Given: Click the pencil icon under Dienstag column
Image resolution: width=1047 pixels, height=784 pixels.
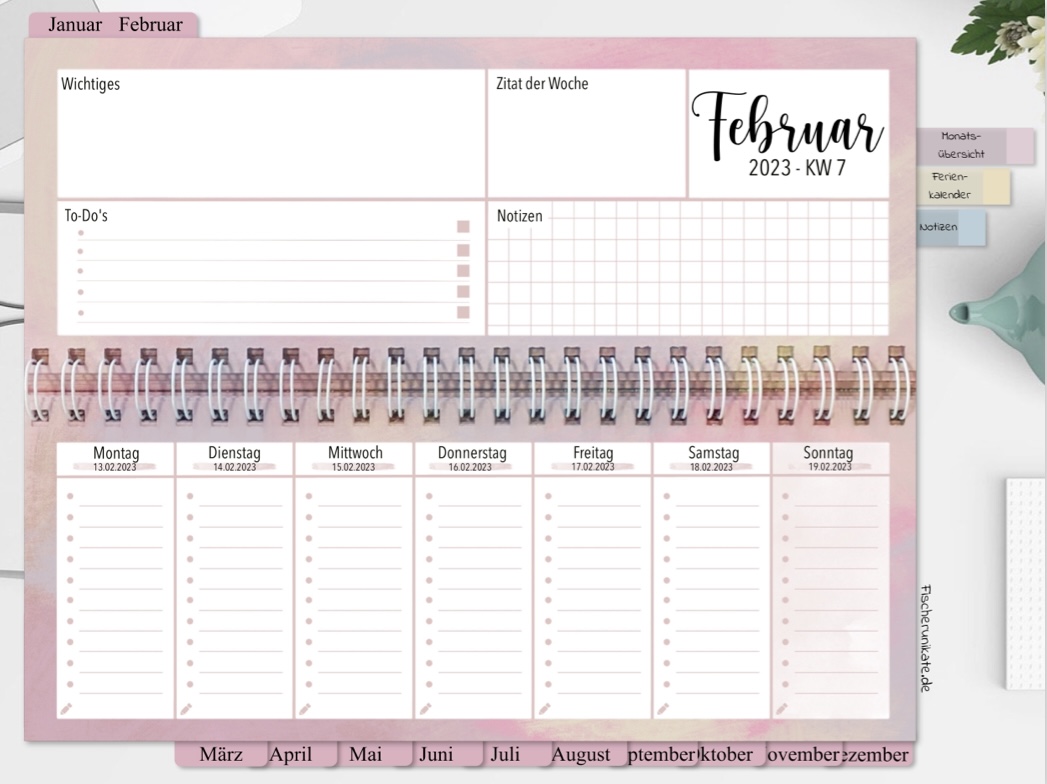Looking at the screenshot, I should click(x=186, y=708).
